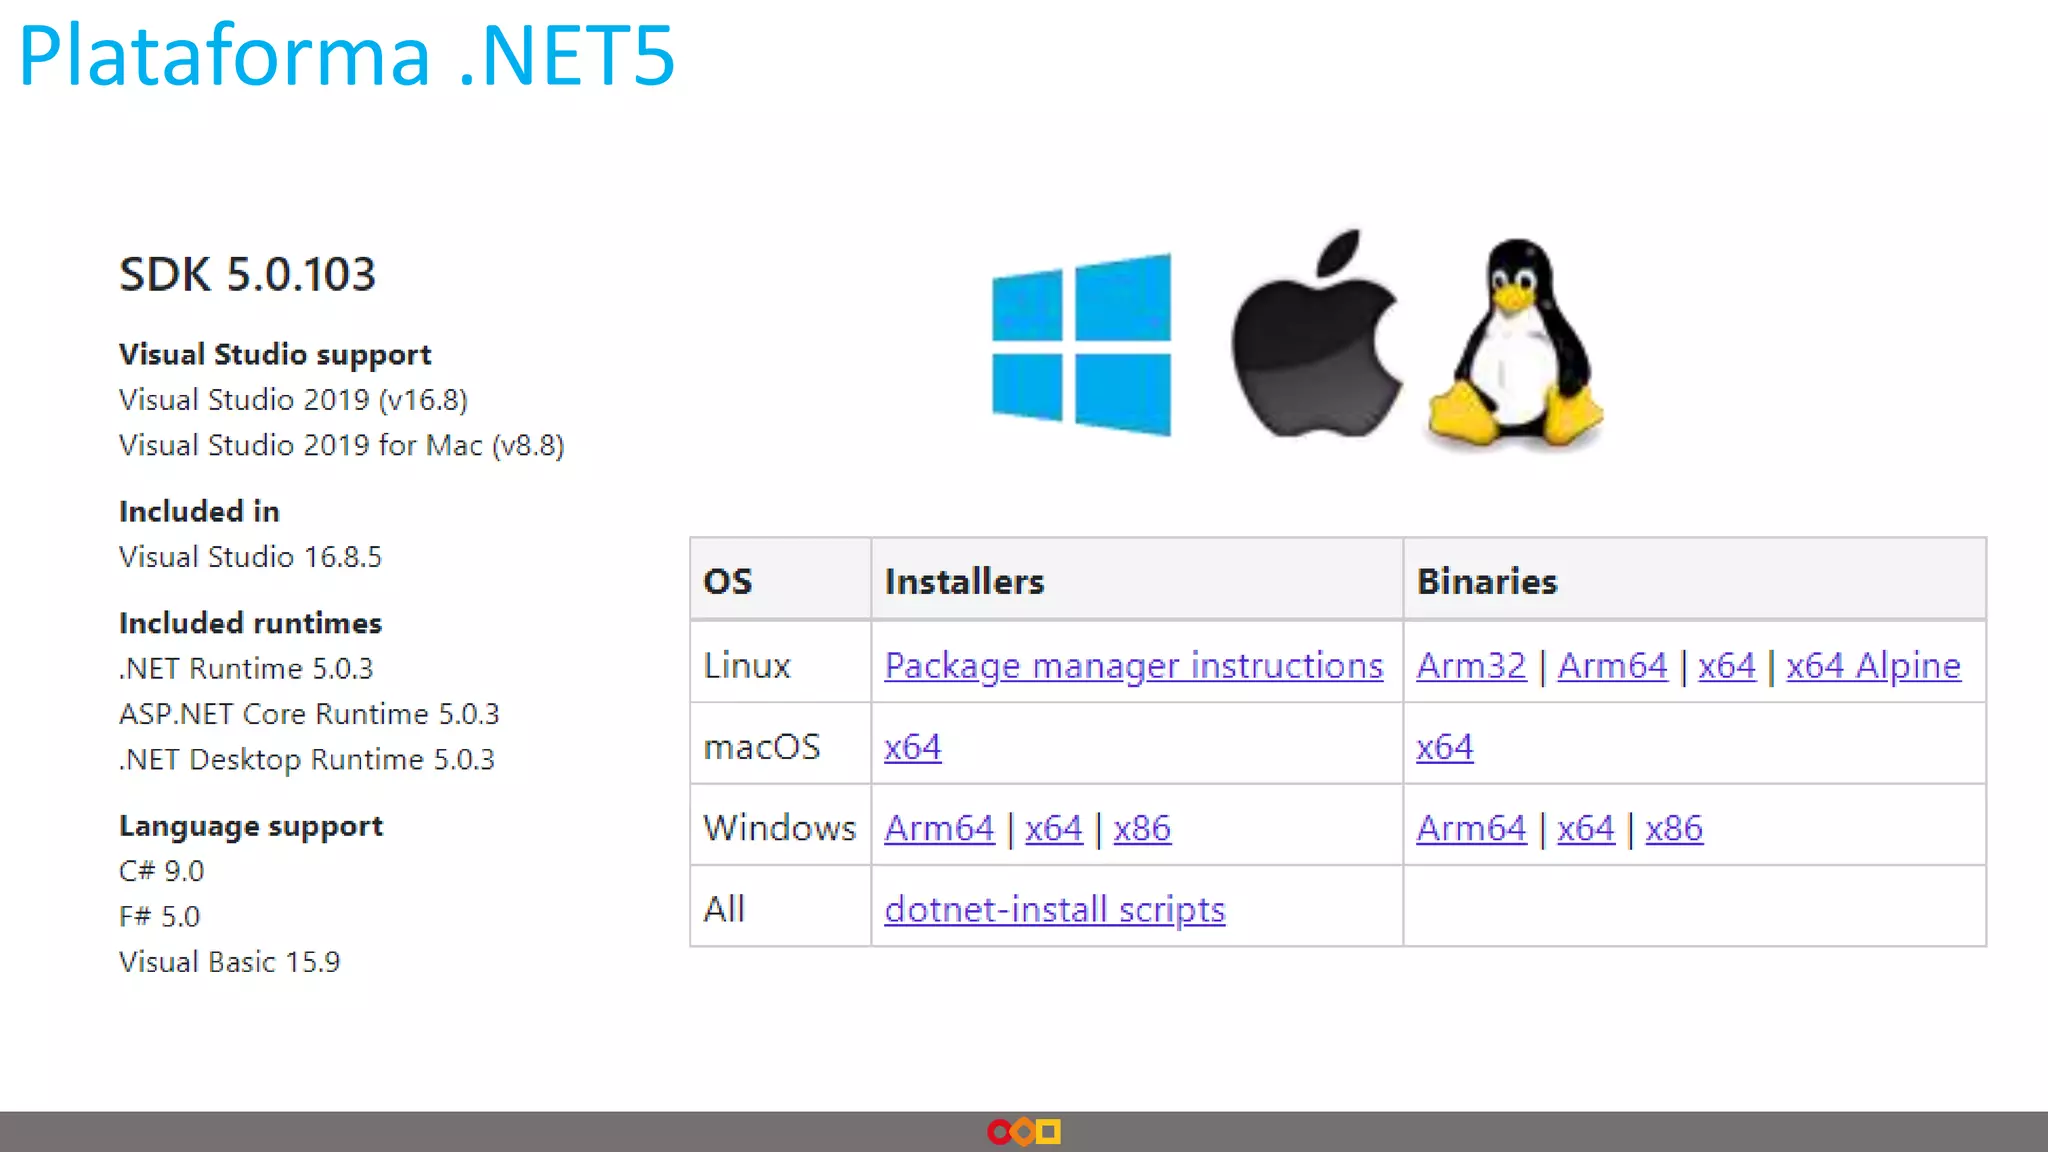Click the Visual Studio support heading
Image resolution: width=2048 pixels, height=1152 pixels.
(275, 354)
